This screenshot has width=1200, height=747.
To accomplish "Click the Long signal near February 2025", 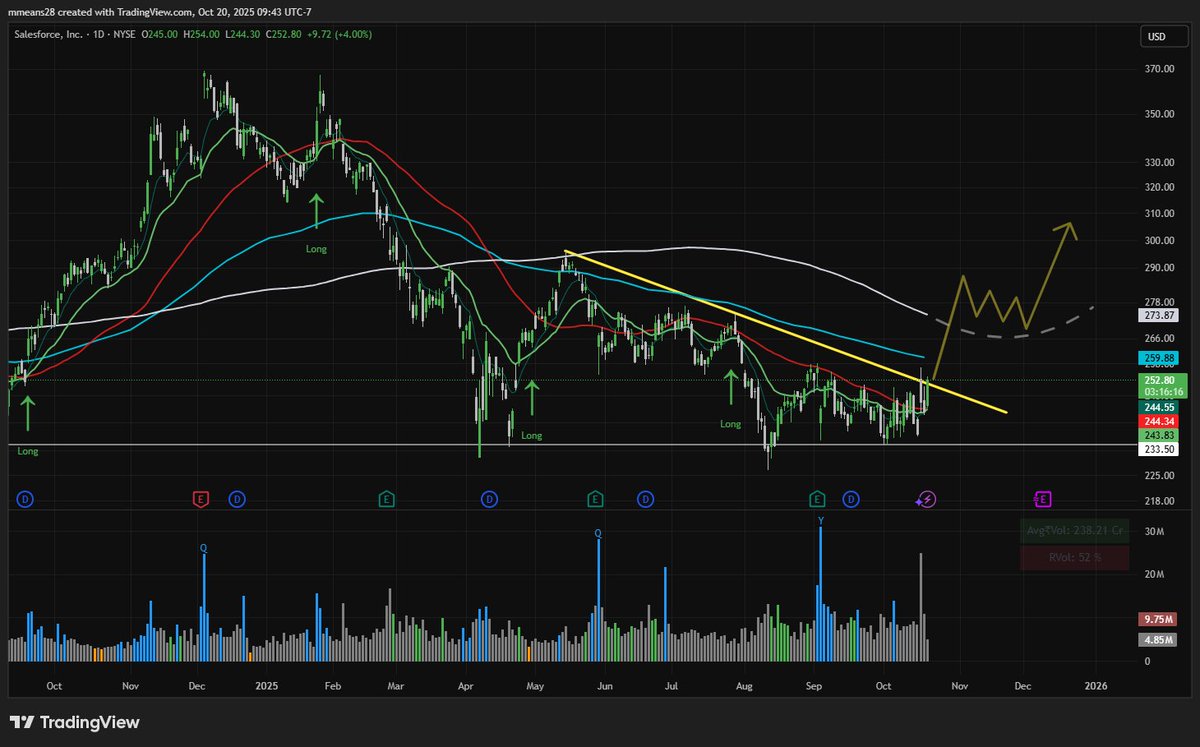I will point(316,248).
